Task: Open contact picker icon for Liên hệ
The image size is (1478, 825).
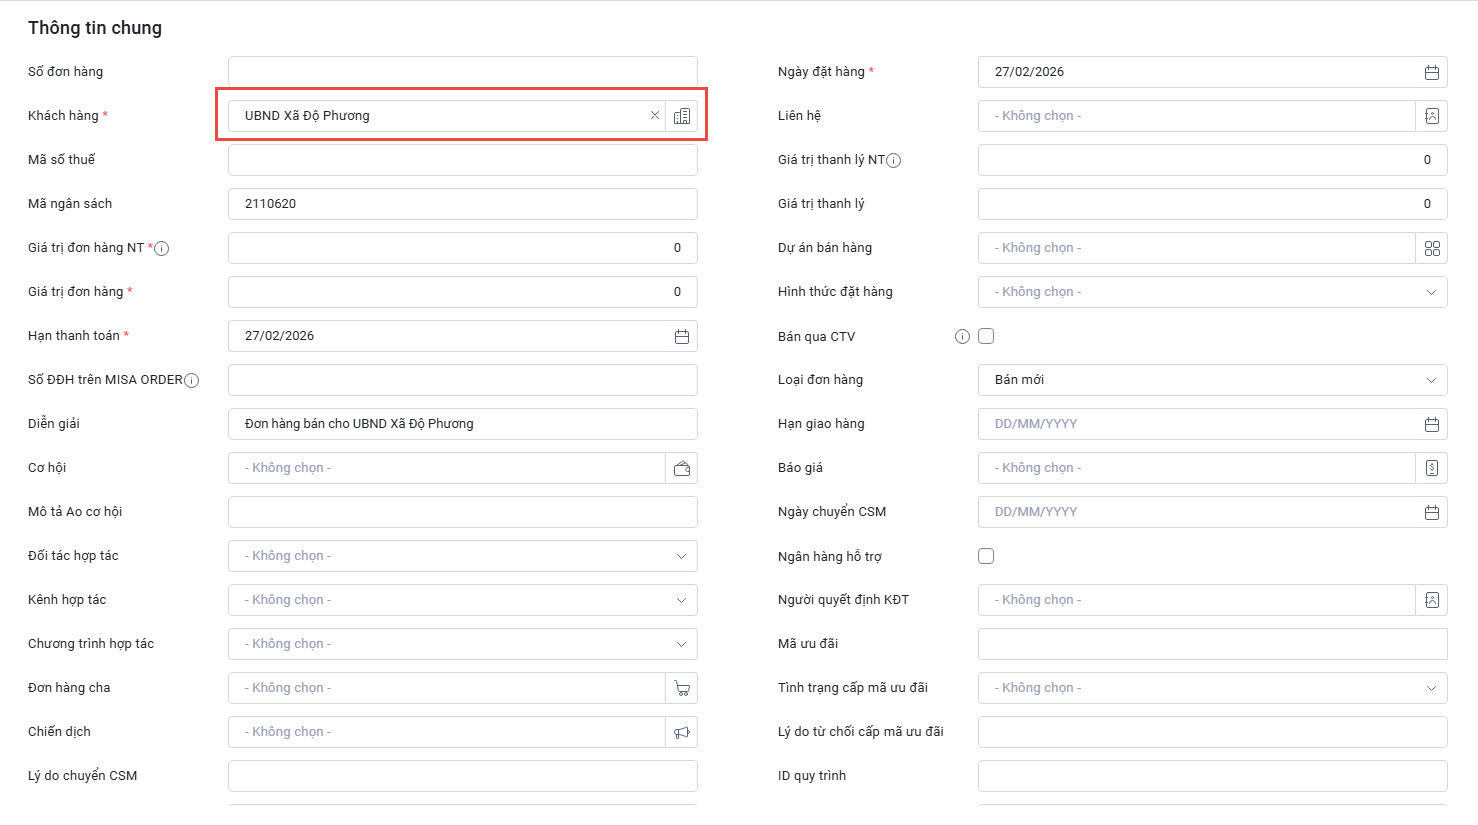Action: [1431, 116]
